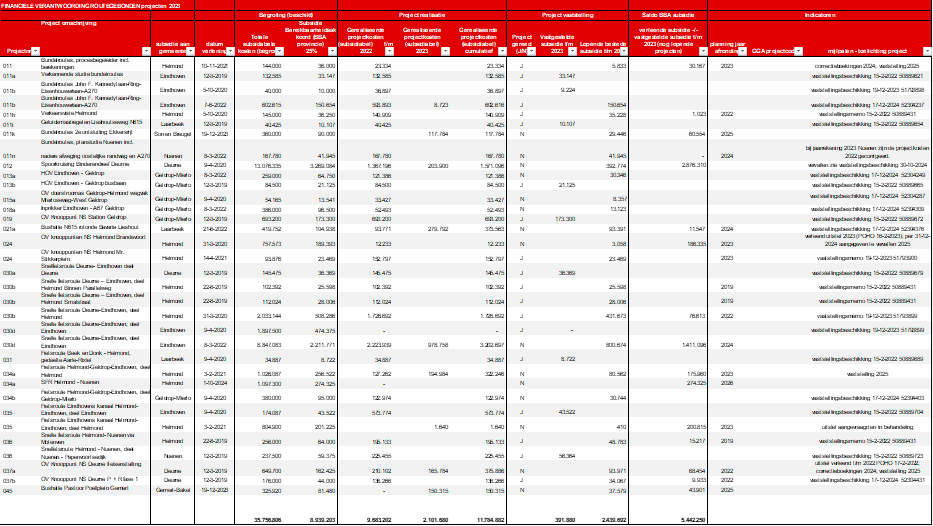The width and height of the screenshot is (933, 526).
Task: Click the Son en Breugel municipality cell
Action: click(x=169, y=132)
